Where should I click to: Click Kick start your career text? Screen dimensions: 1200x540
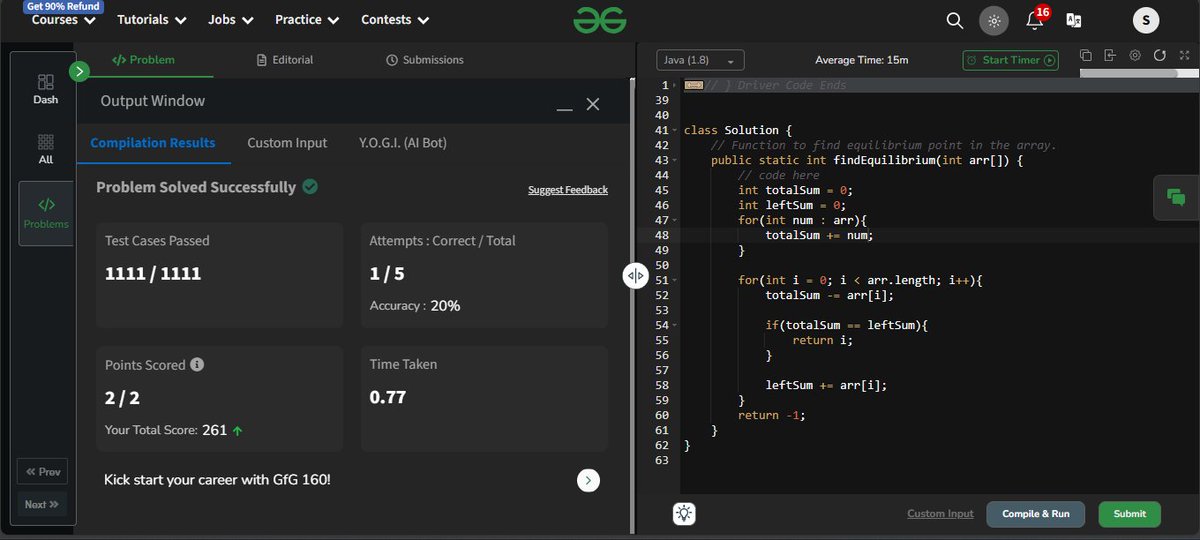click(x=217, y=480)
